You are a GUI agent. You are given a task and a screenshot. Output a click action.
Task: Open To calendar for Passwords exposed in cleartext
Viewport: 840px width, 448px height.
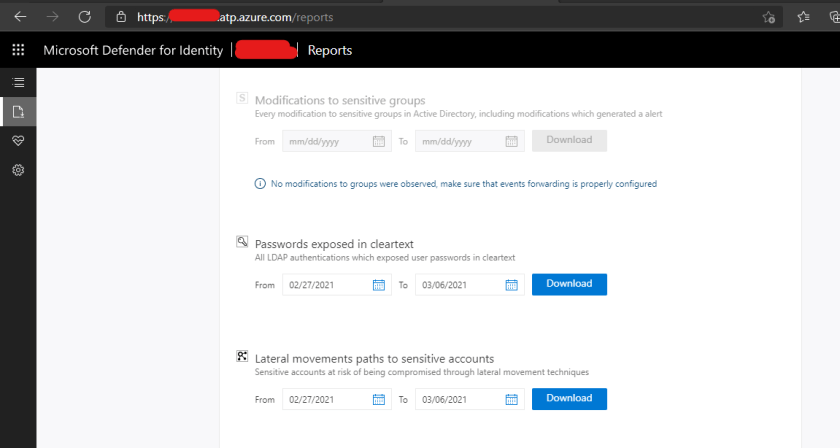511,285
